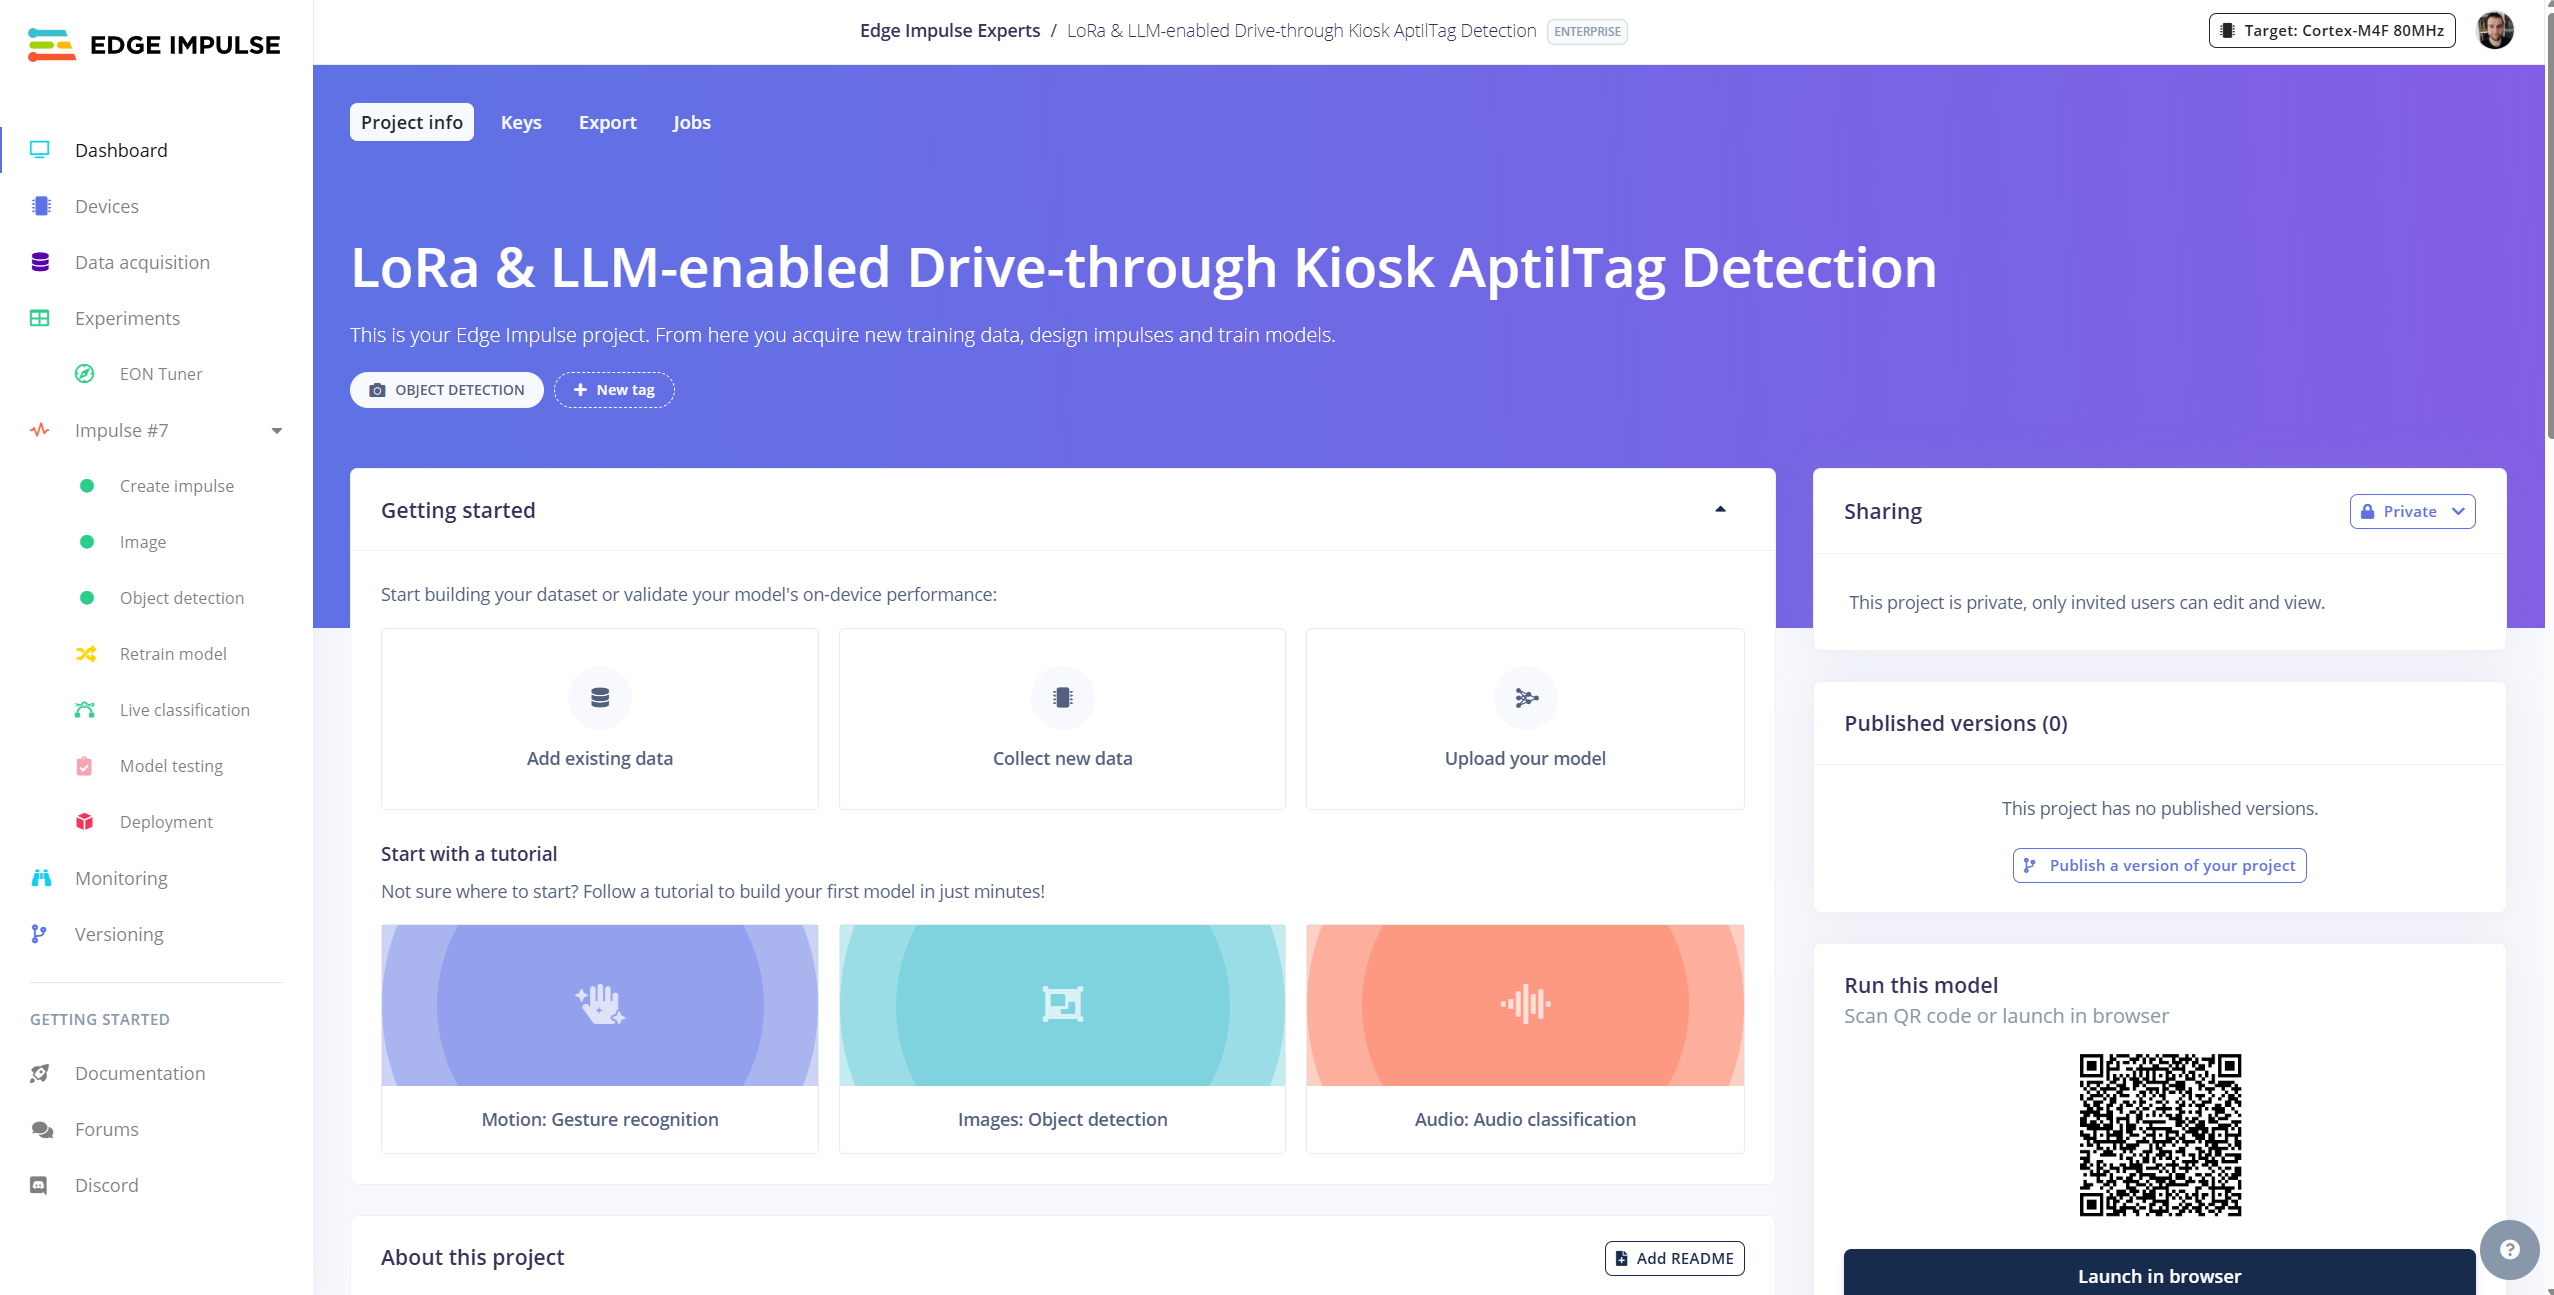Open Live classification icon
Screen dimensions: 2554x1295
click(85, 710)
